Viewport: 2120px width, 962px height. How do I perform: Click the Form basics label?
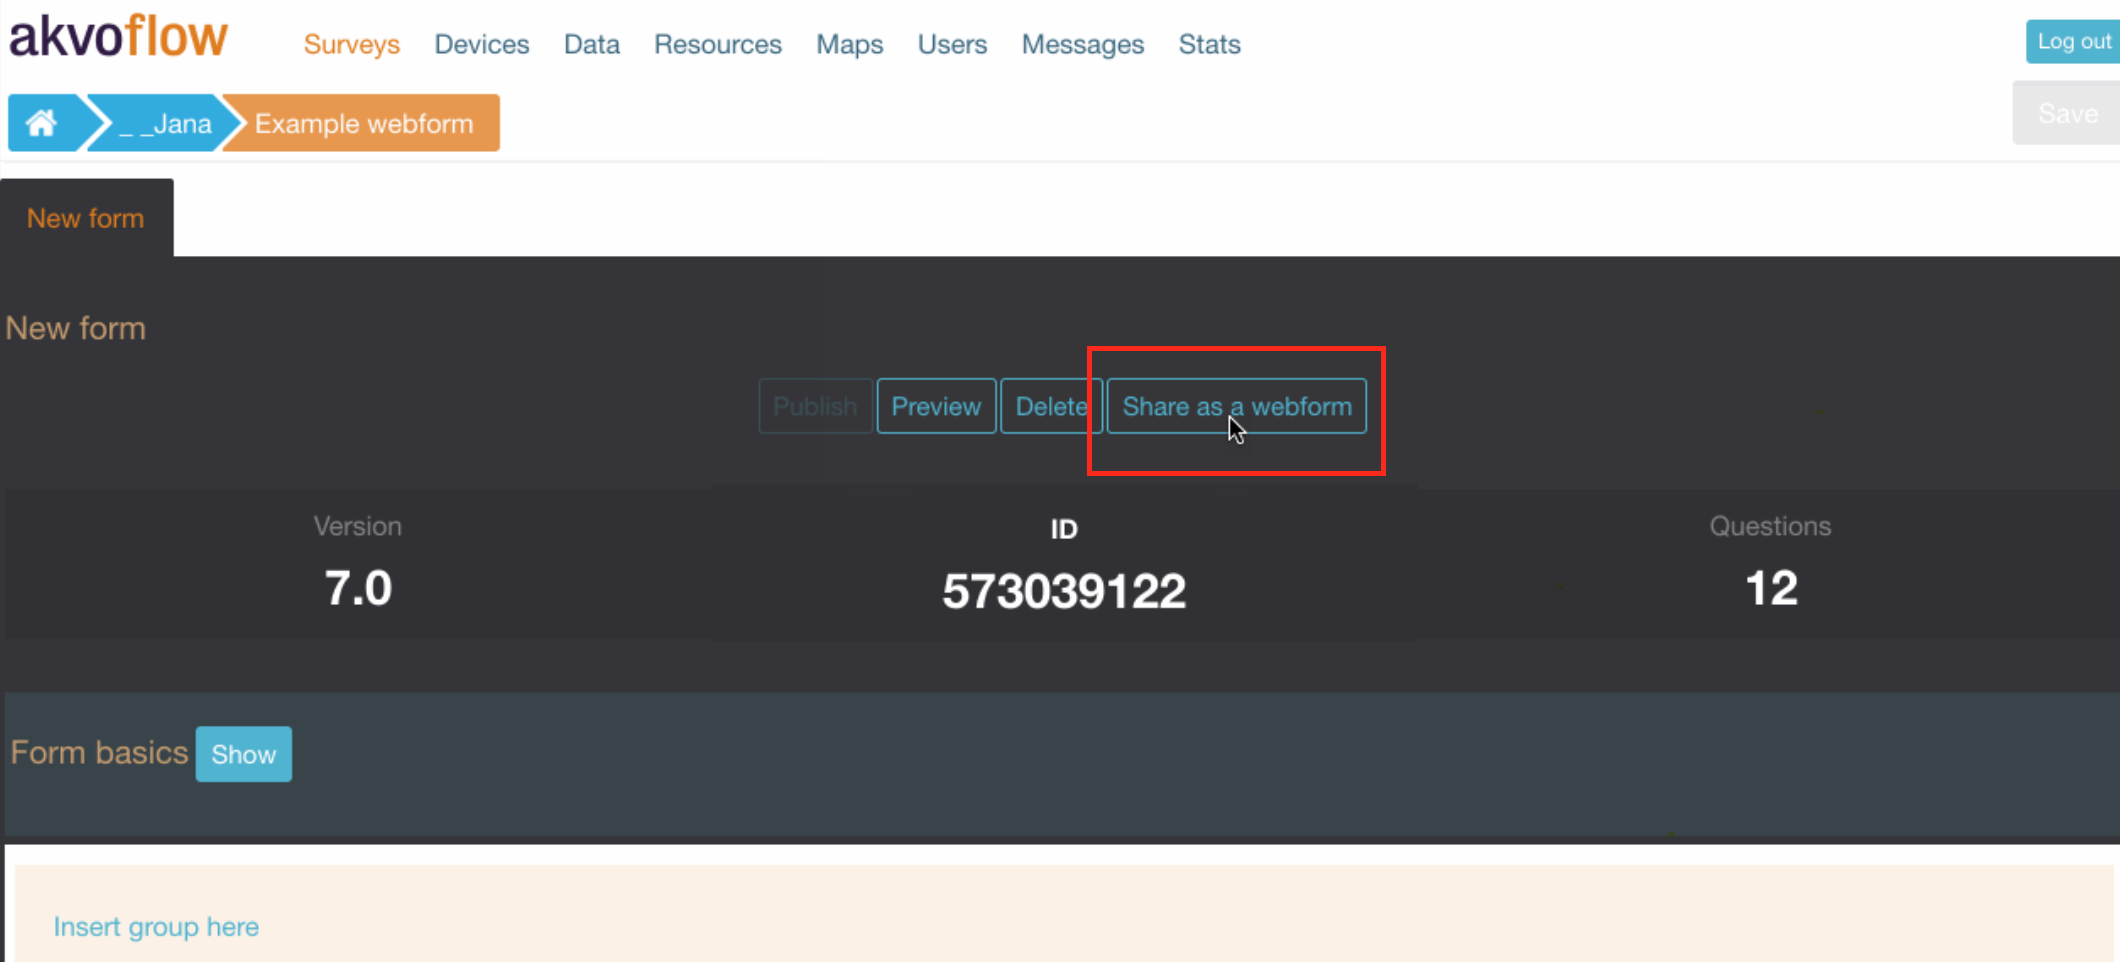tap(99, 752)
